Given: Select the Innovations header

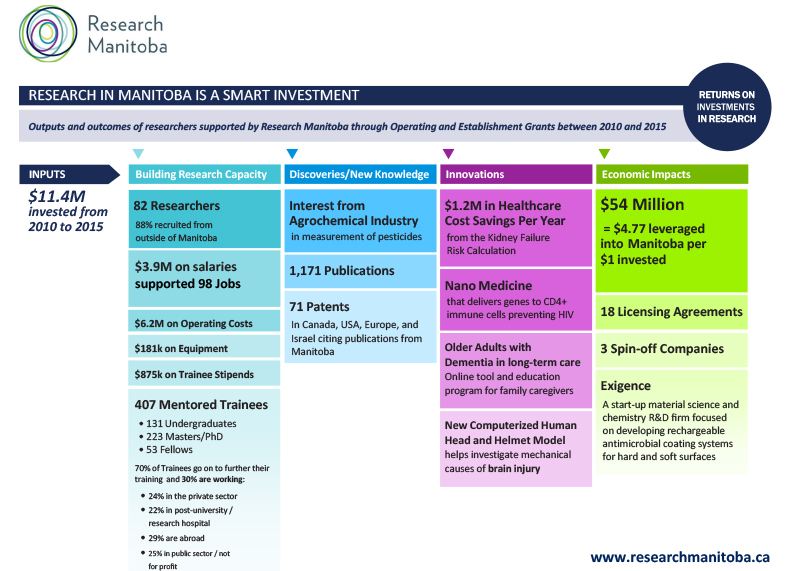Looking at the screenshot, I should (516, 174).
